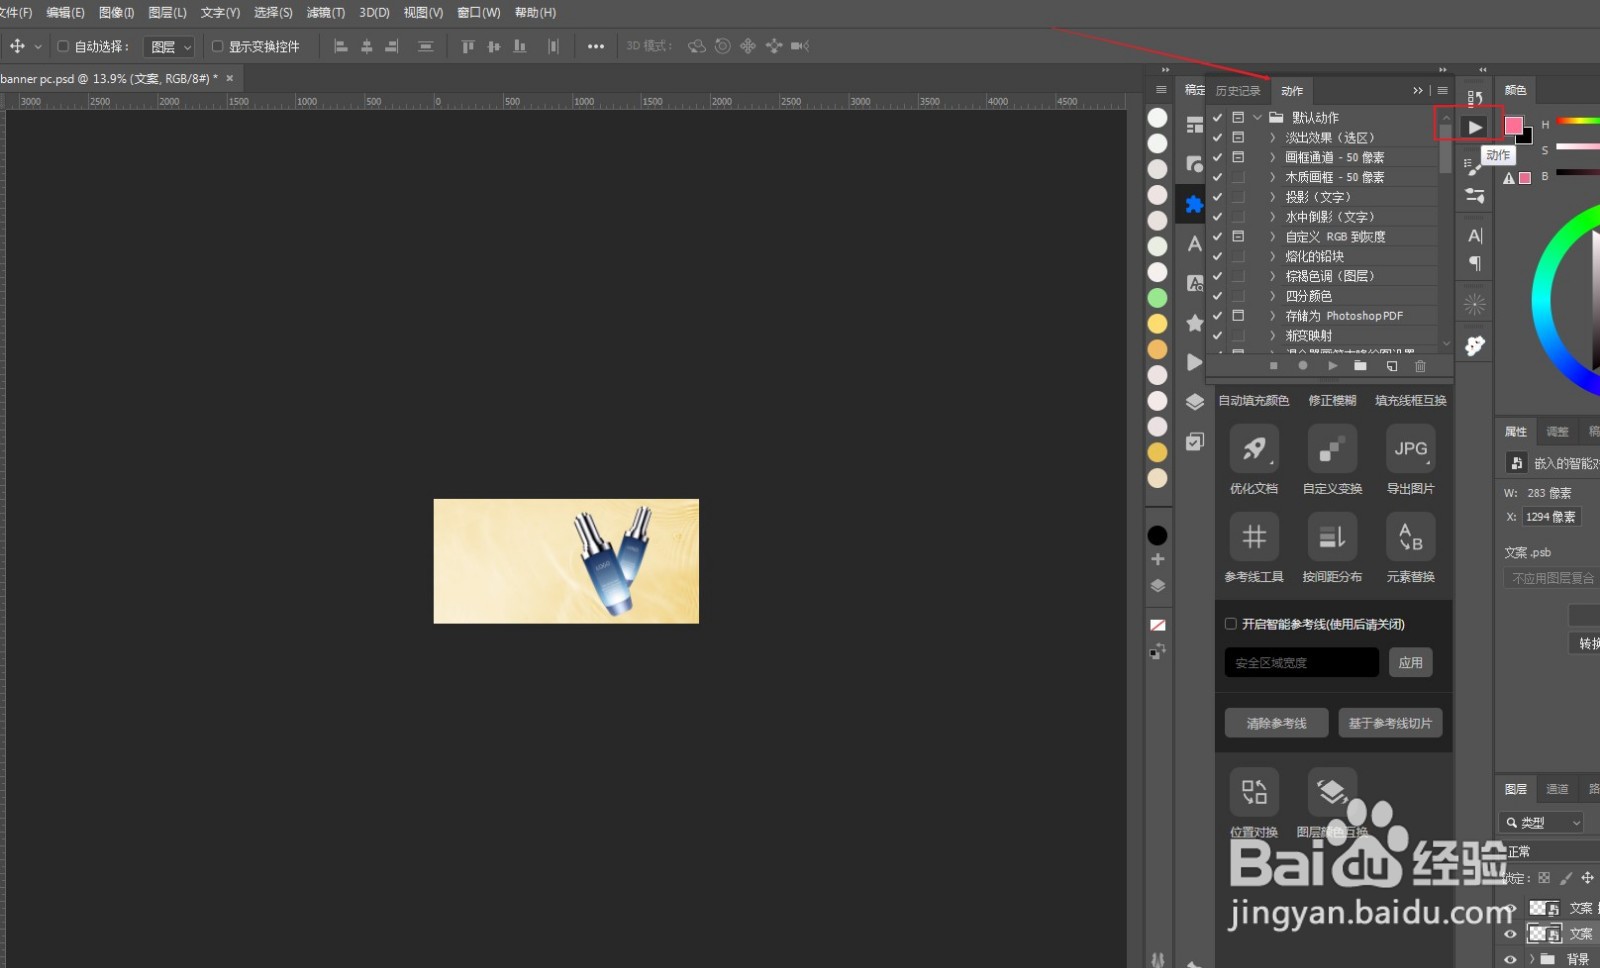Open the 图层 auto-select dropdown
Screen dimensions: 1600x968
[169, 46]
